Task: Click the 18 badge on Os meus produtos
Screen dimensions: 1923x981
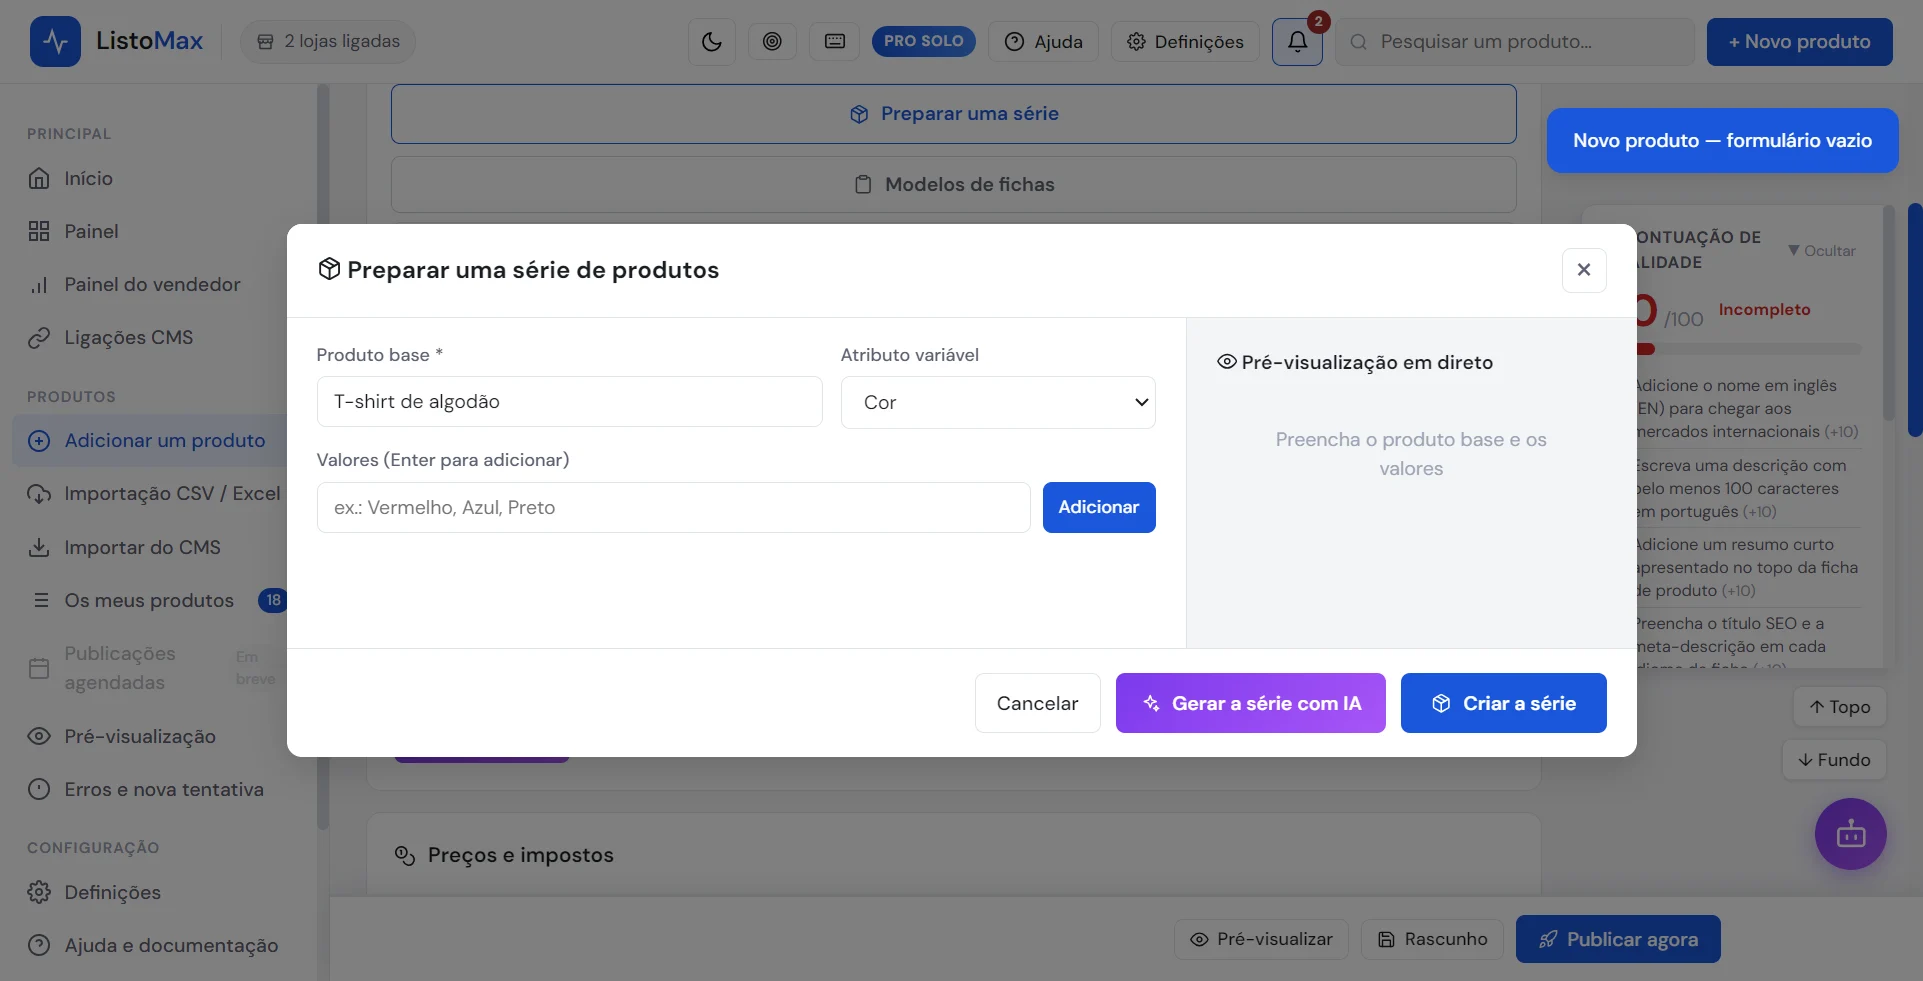Action: click(273, 601)
